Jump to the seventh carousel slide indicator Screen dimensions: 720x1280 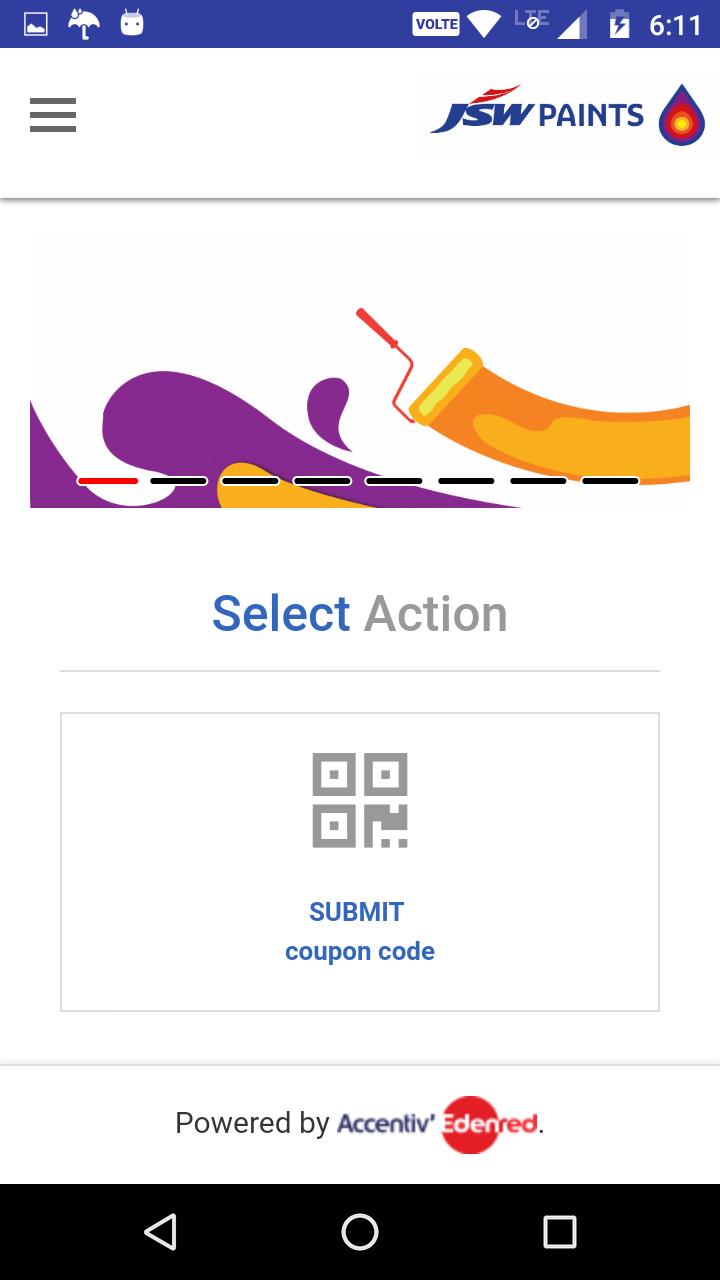click(538, 481)
